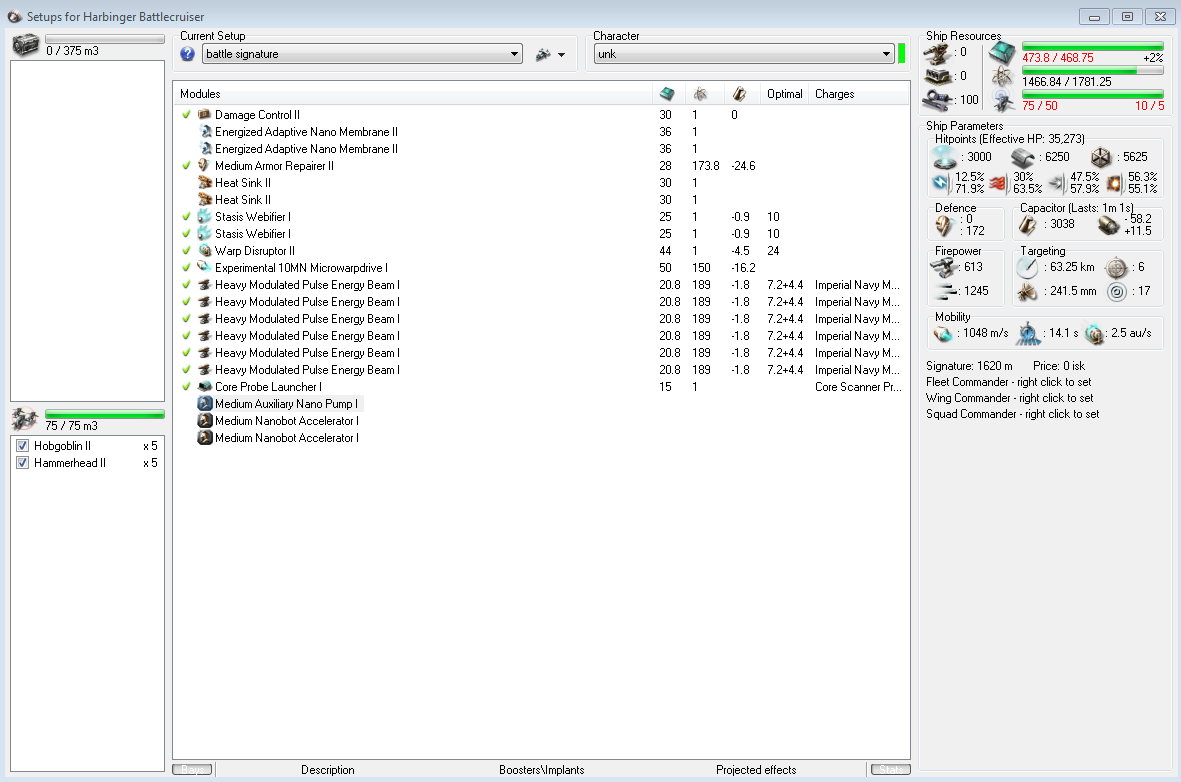The height and width of the screenshot is (782, 1181).
Task: Click the shield hitpoints icon
Action: 944,157
